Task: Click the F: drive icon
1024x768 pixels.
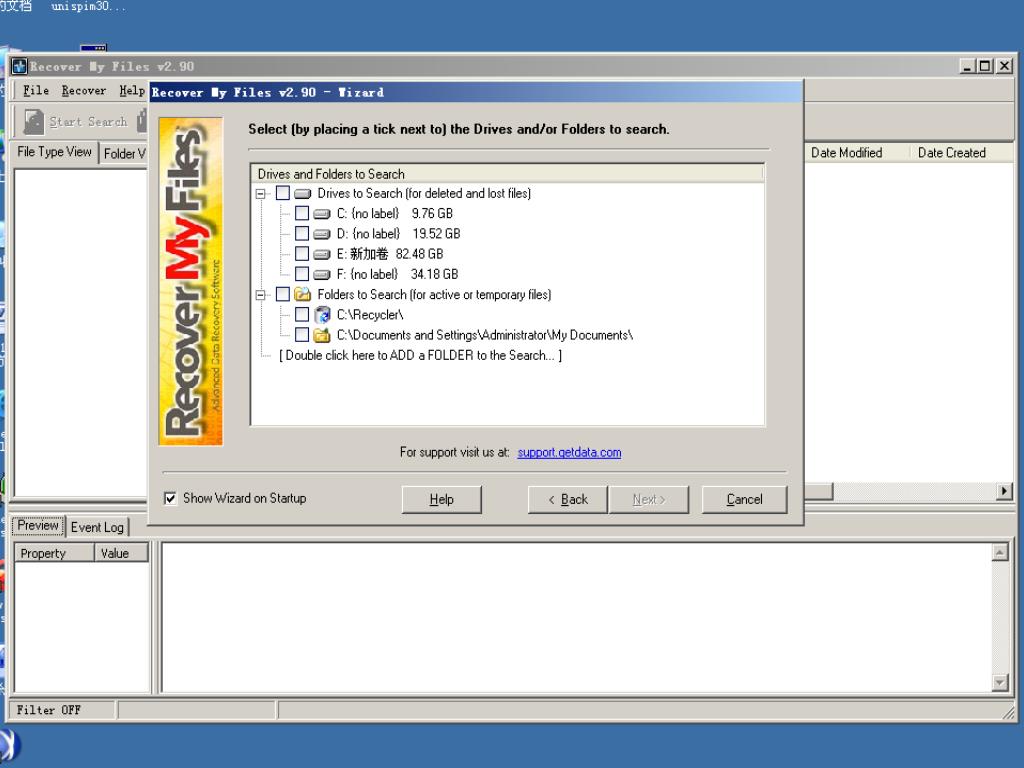Action: (x=322, y=274)
